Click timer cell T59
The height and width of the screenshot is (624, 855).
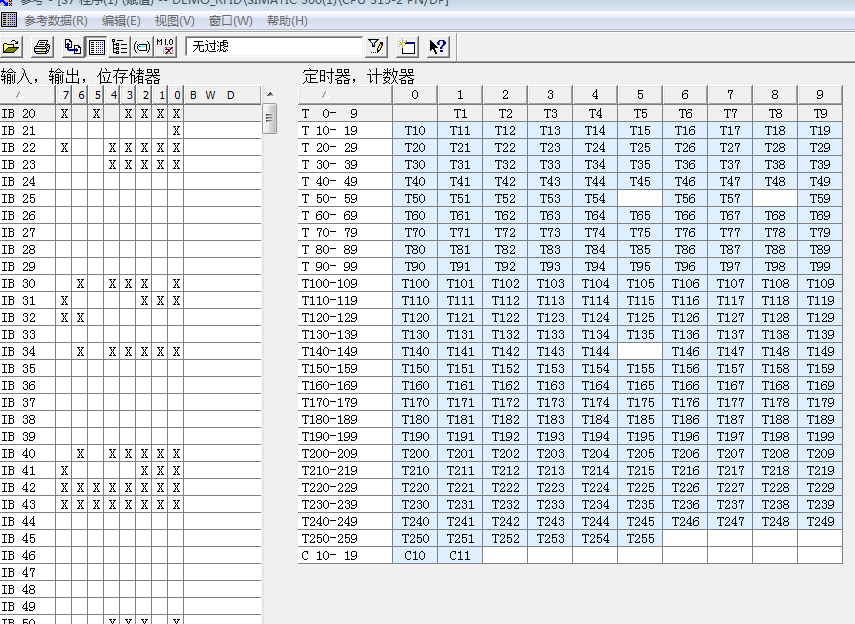point(820,199)
